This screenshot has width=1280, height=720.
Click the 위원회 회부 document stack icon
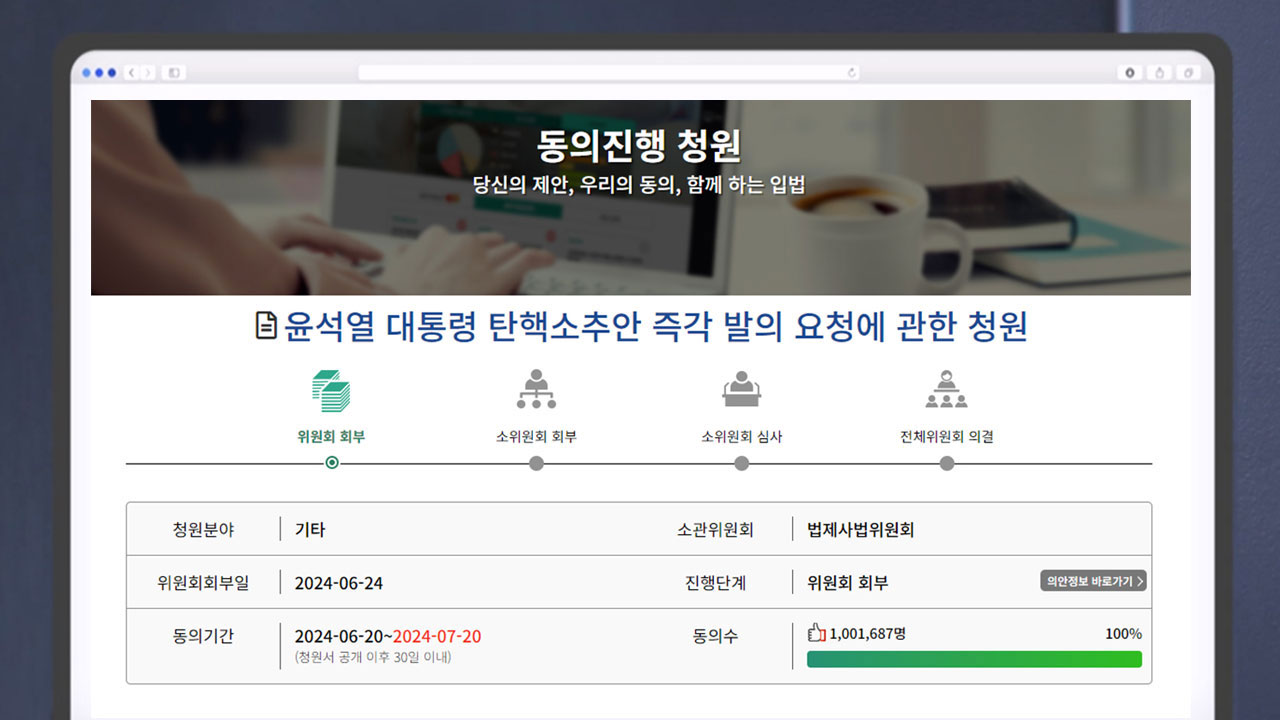pos(331,390)
